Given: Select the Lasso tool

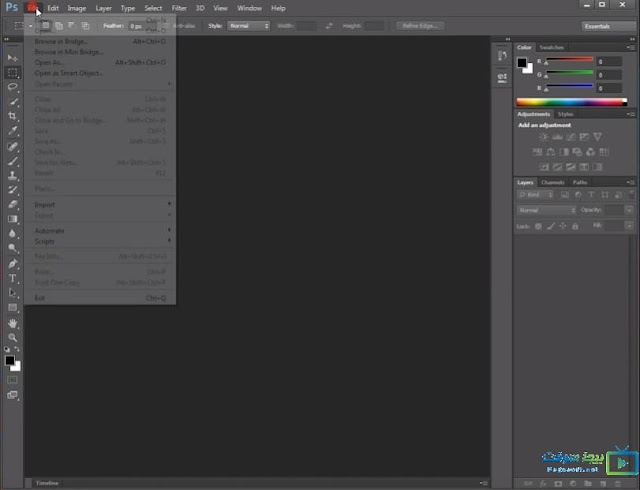Looking at the screenshot, I should [x=13, y=87].
